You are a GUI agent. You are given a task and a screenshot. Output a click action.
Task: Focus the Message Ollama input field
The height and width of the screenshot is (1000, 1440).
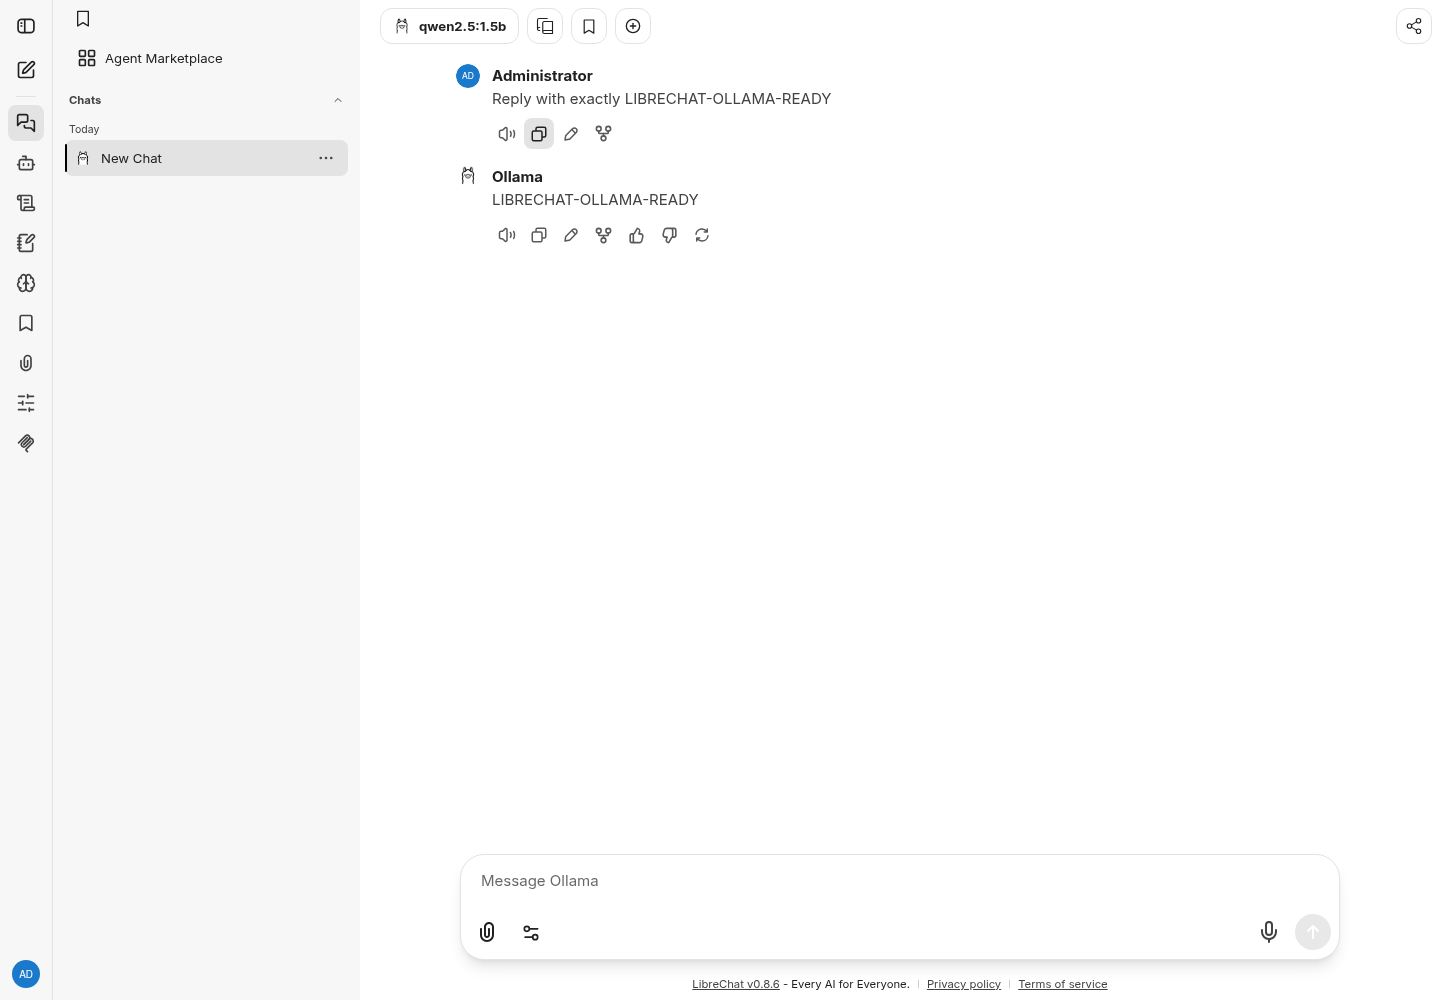[900, 881]
